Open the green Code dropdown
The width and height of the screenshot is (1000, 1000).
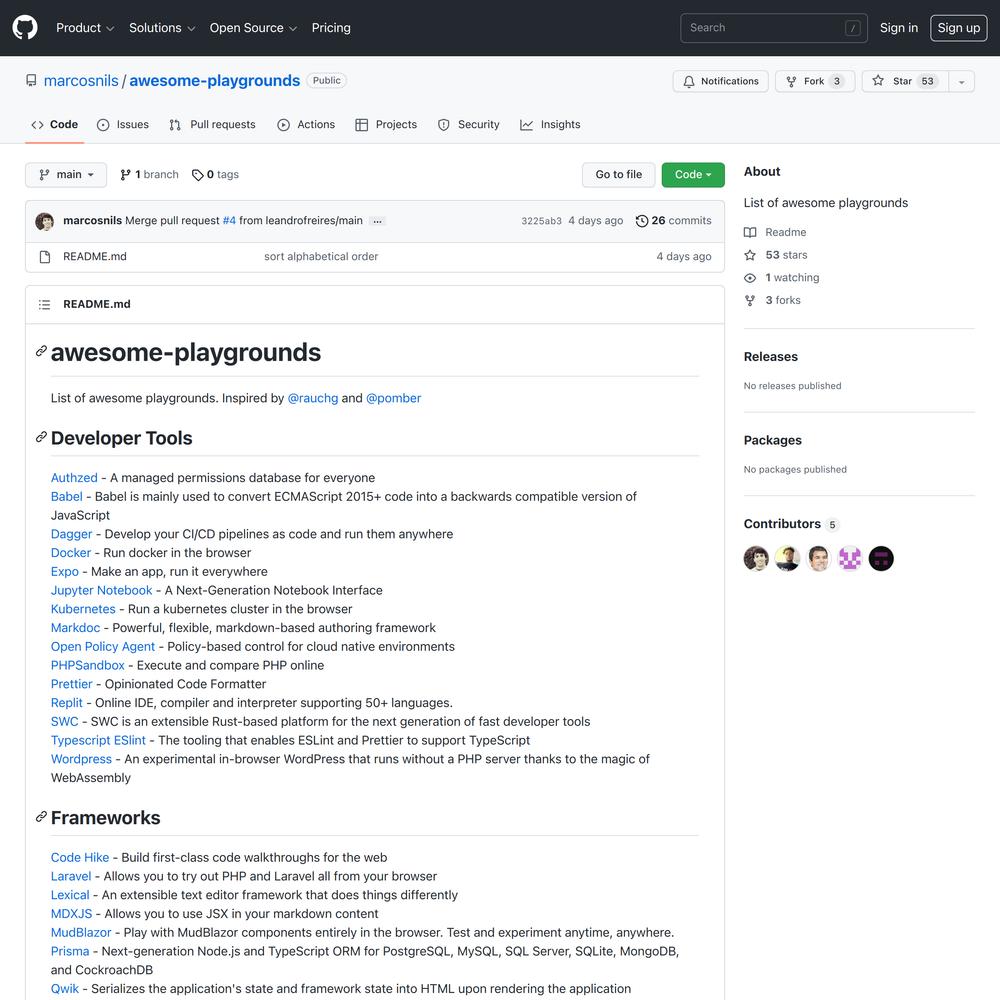[693, 175]
